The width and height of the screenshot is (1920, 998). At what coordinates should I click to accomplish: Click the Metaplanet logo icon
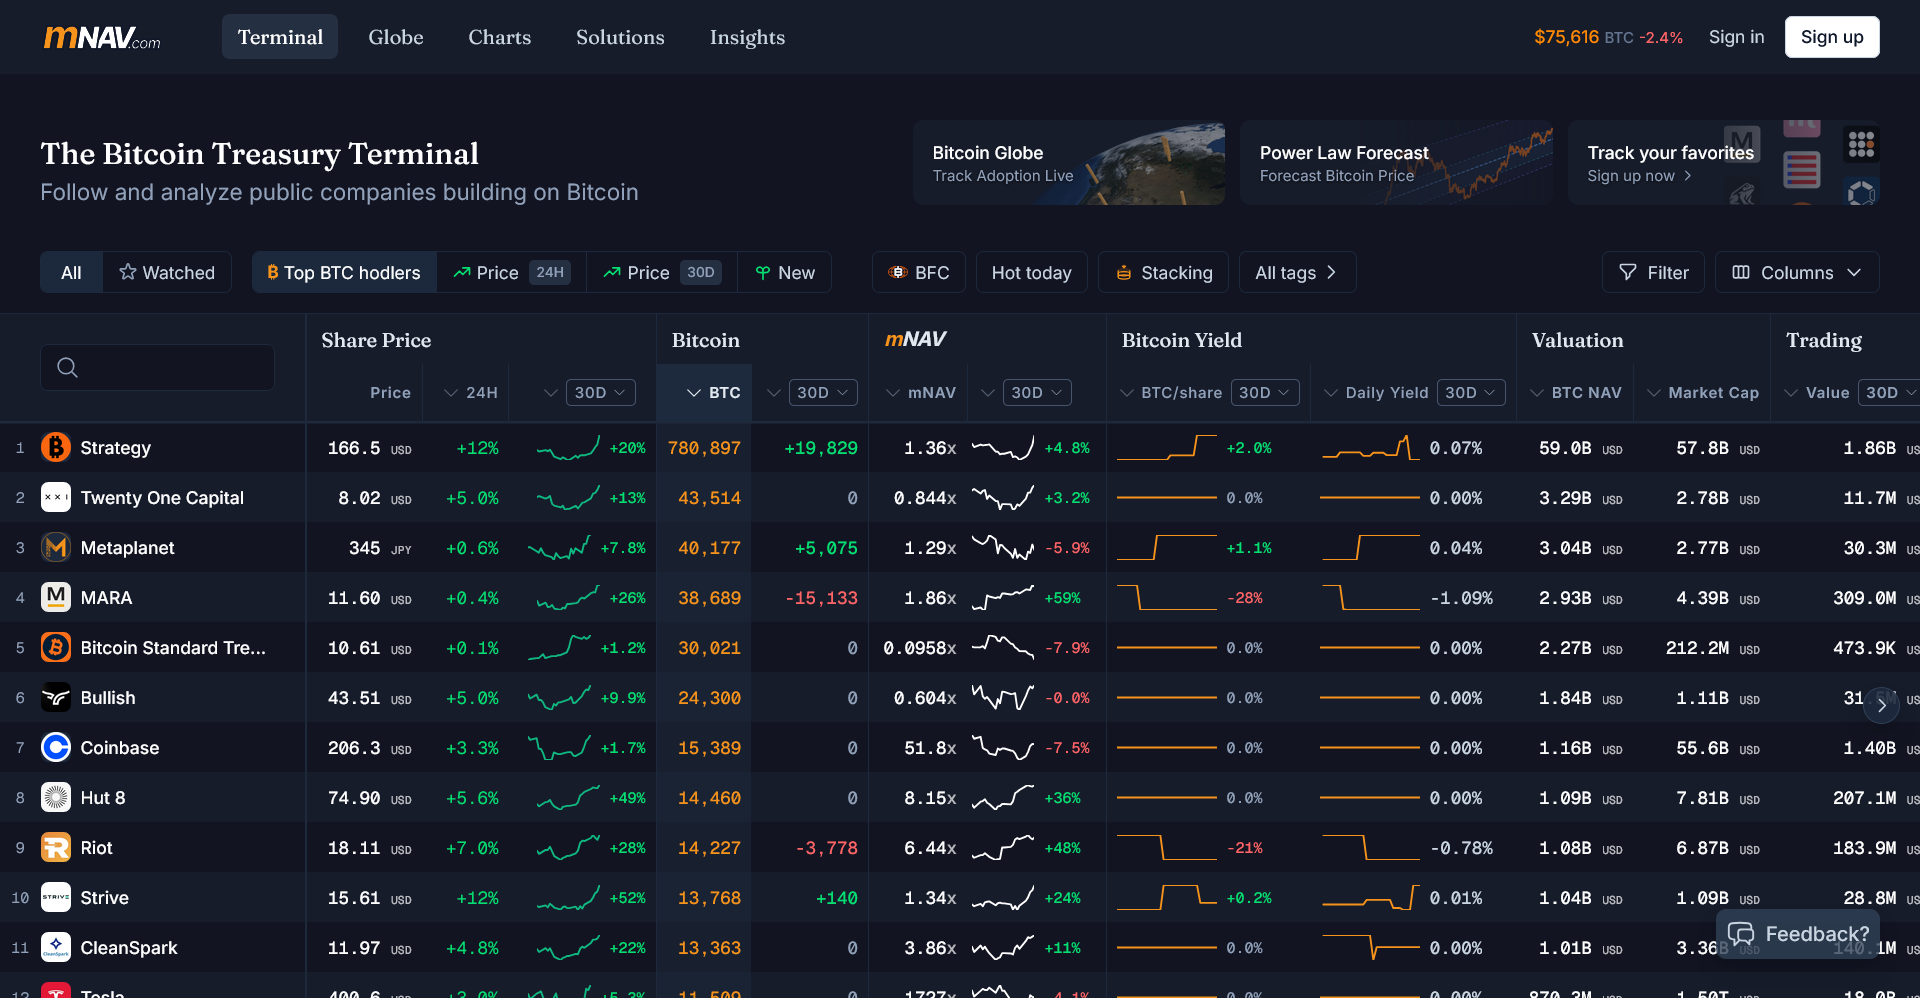coord(56,547)
